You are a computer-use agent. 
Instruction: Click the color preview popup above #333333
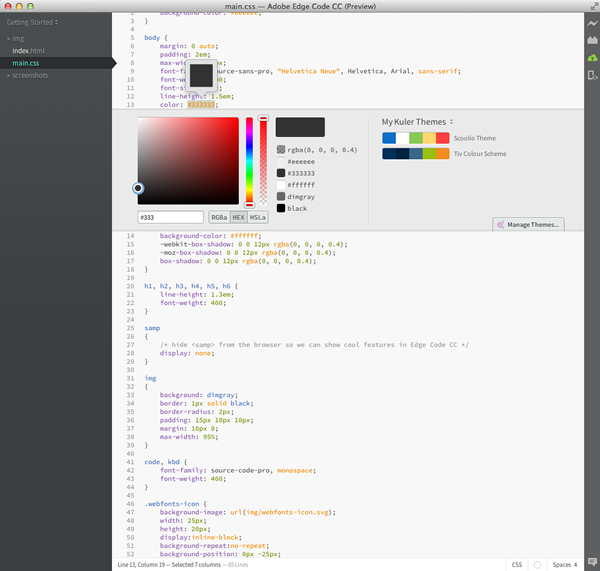click(x=201, y=76)
